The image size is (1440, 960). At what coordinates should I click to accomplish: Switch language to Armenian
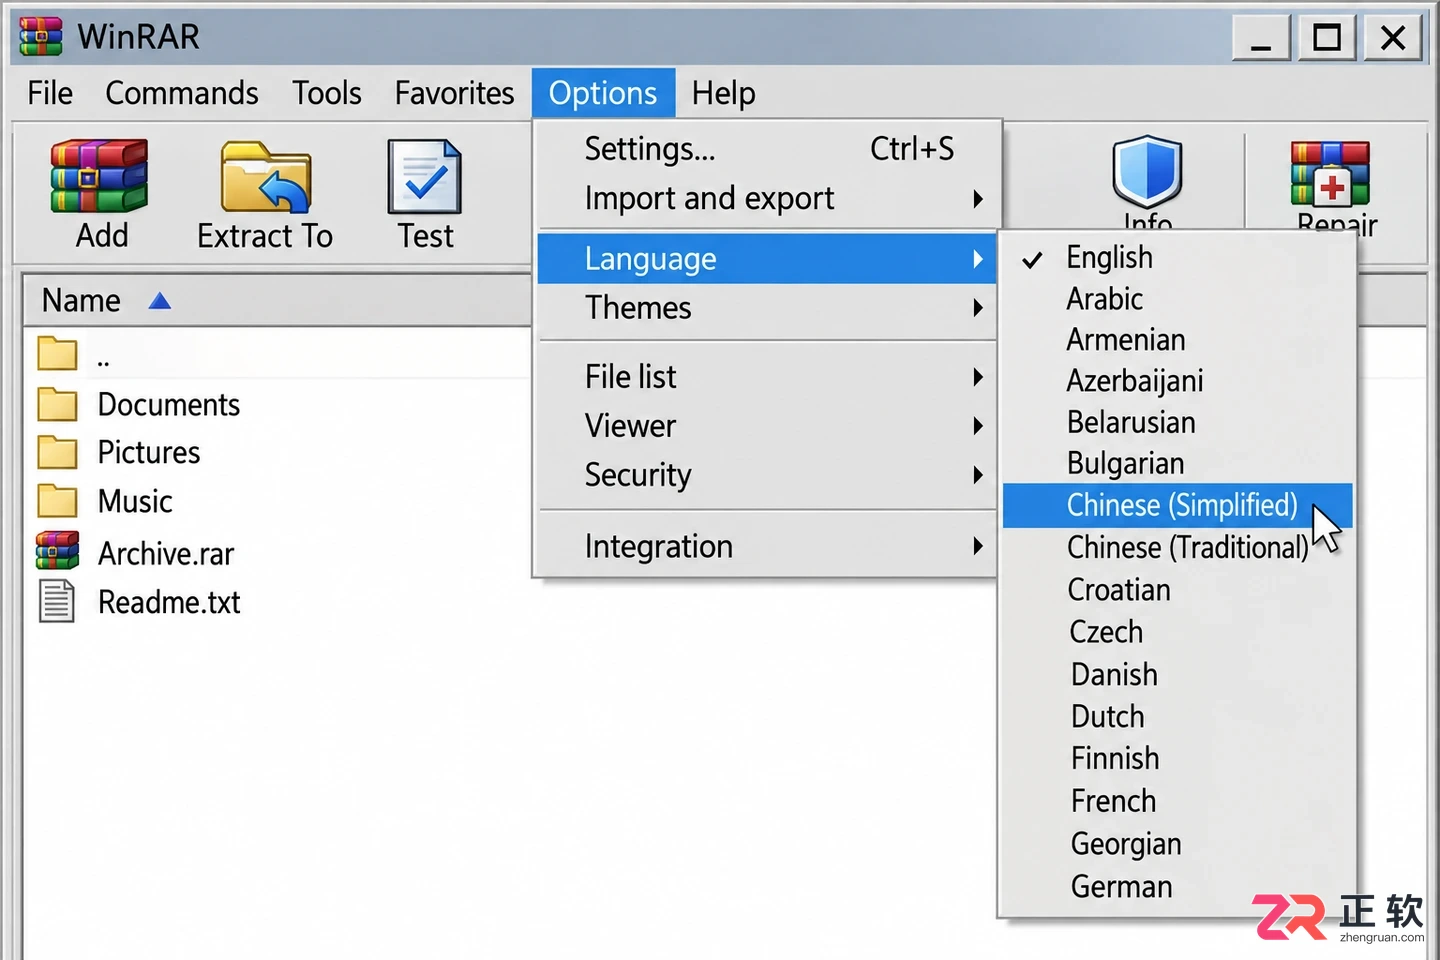coord(1178,340)
